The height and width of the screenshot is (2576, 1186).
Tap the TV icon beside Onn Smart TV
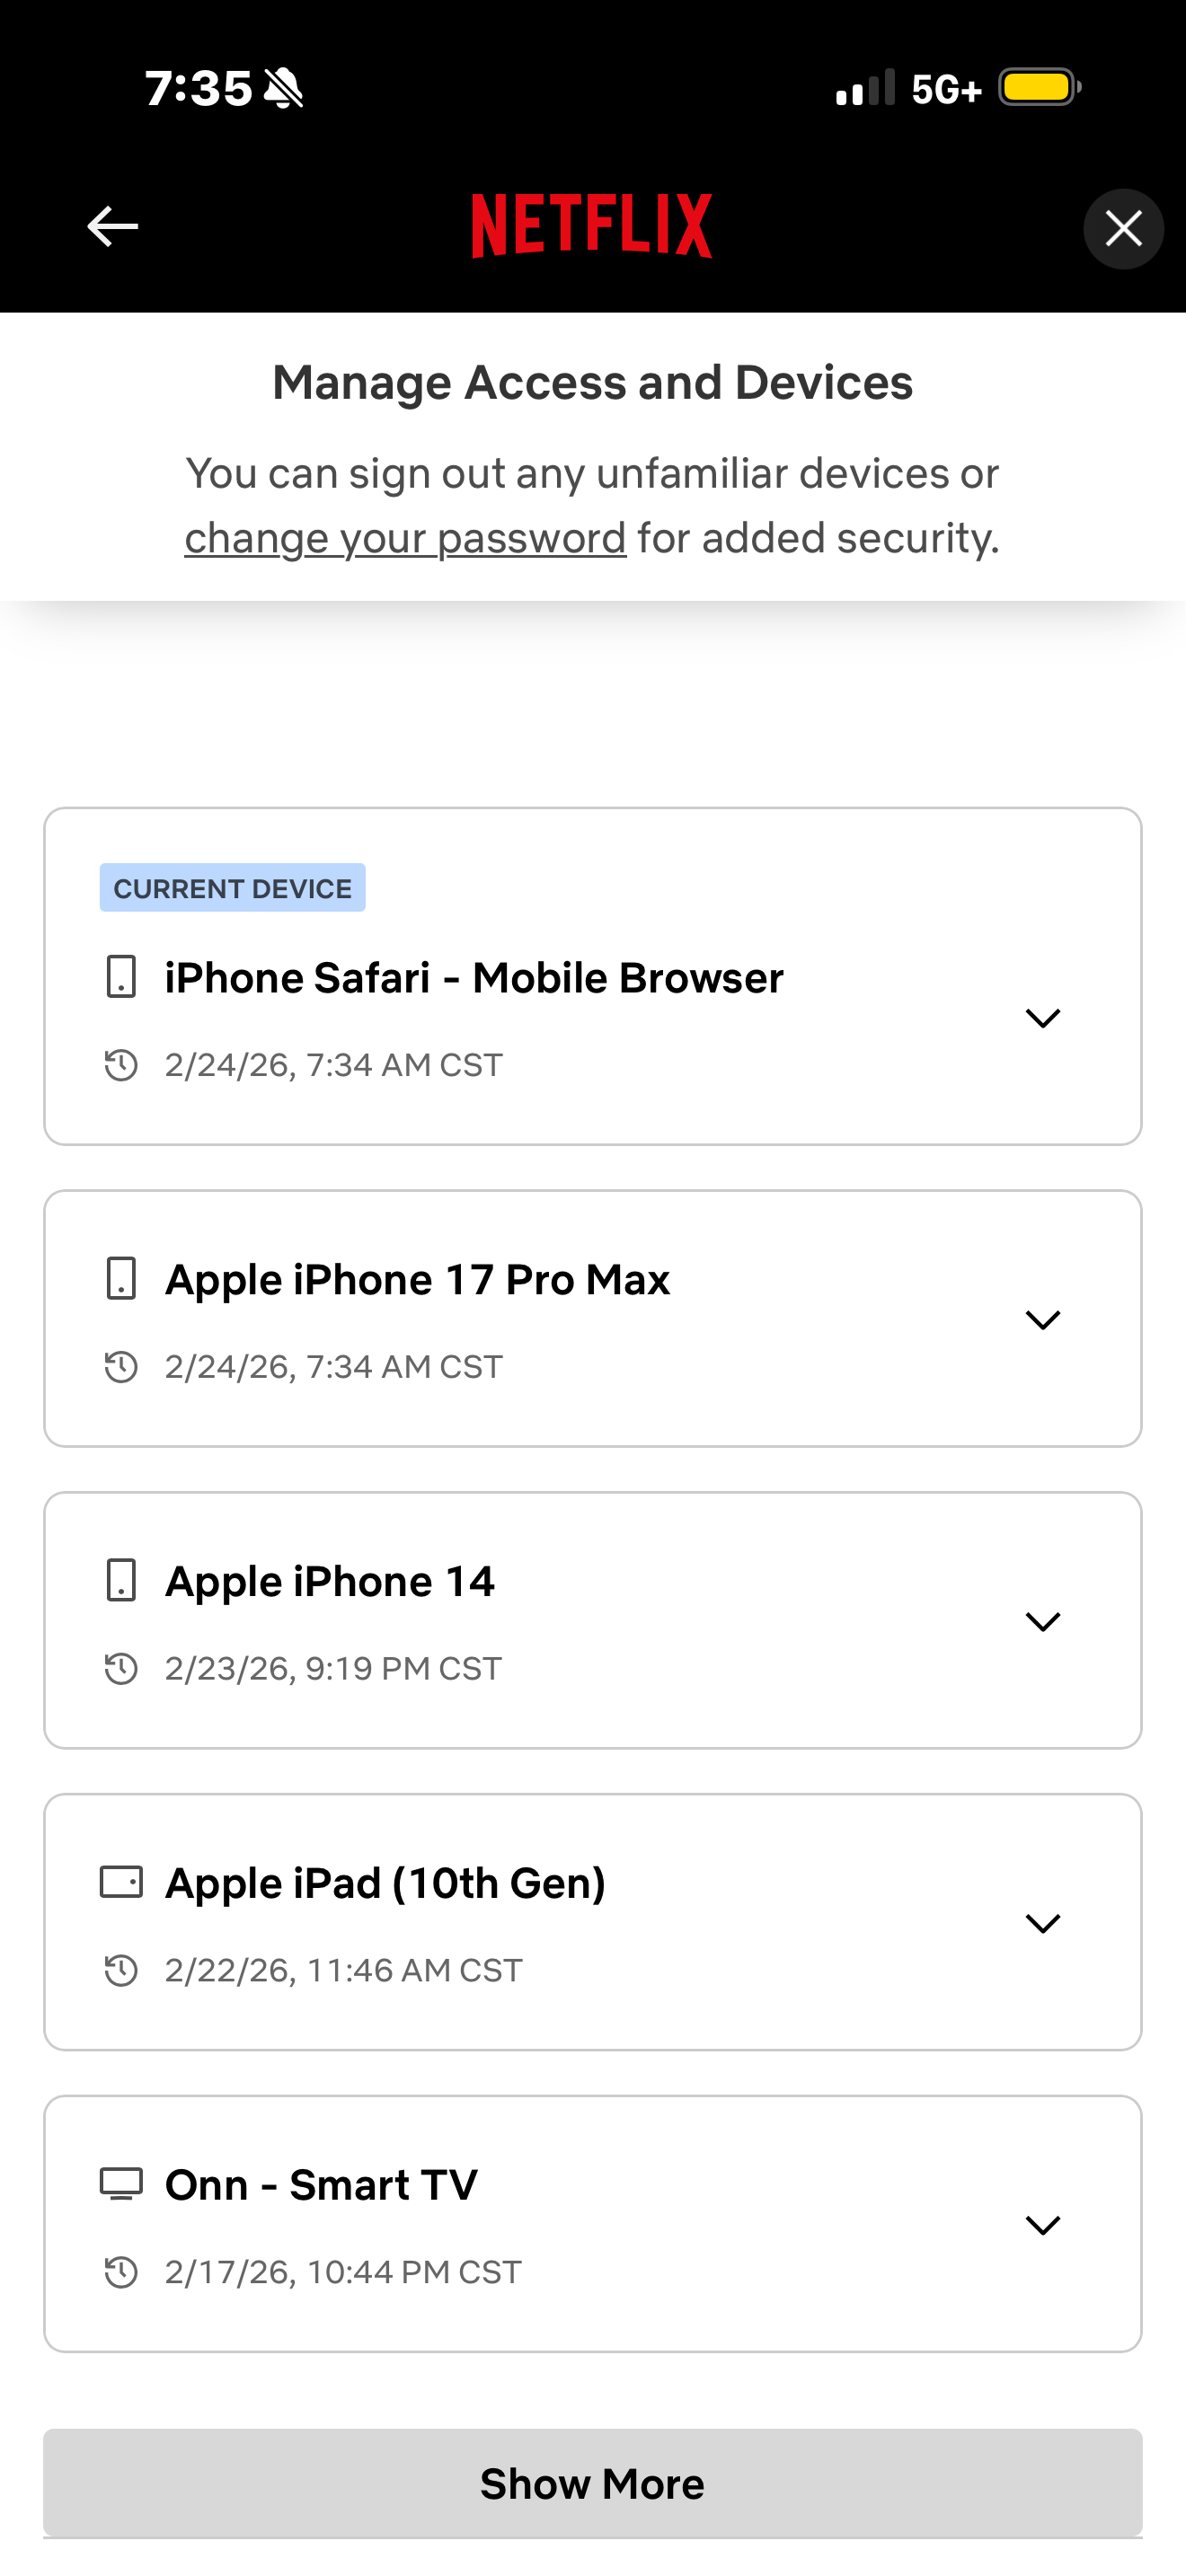[x=121, y=2184]
